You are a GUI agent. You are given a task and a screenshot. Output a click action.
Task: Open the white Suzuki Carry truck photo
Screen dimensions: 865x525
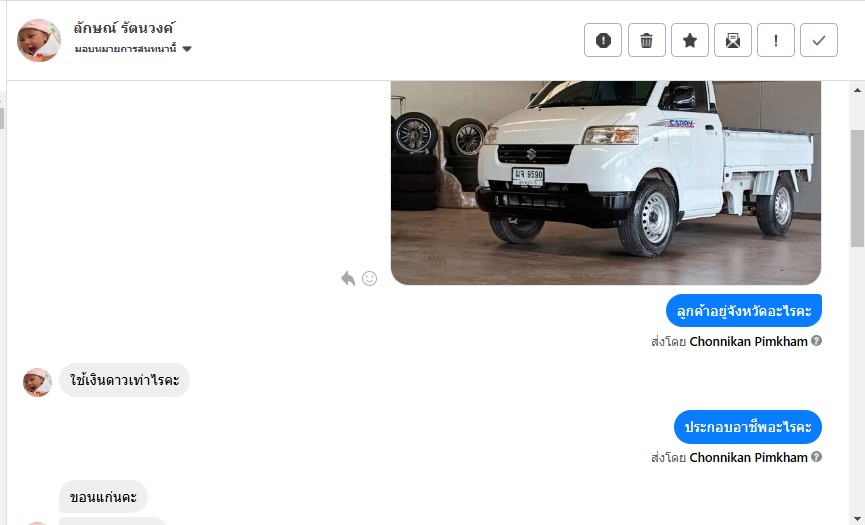coord(606,183)
